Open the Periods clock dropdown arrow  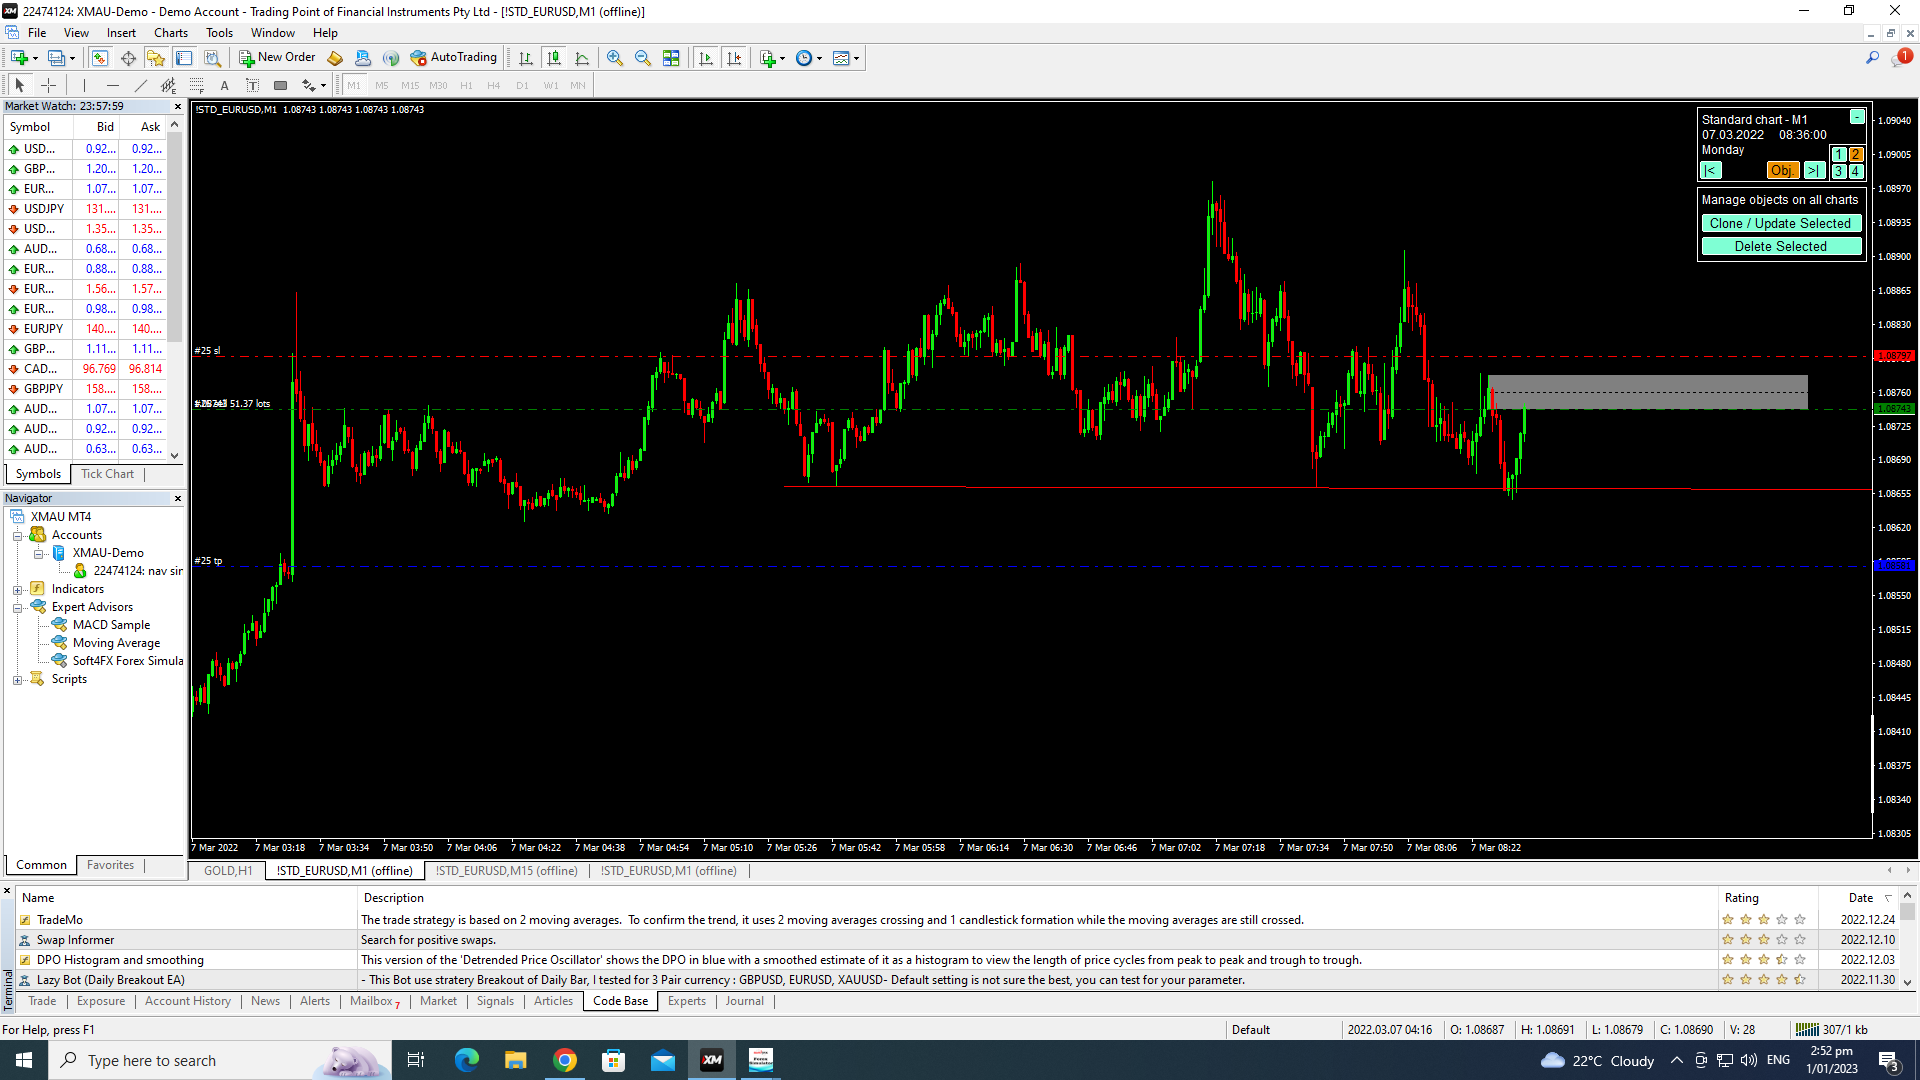pyautogui.click(x=820, y=59)
